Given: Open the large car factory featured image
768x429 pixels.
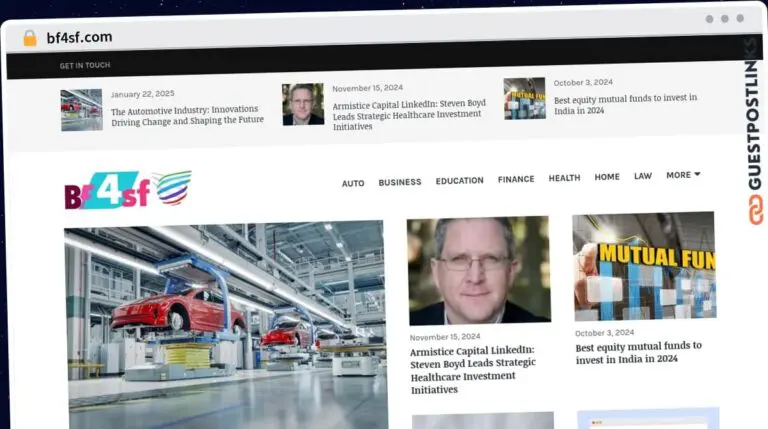Looking at the screenshot, I should [x=225, y=320].
